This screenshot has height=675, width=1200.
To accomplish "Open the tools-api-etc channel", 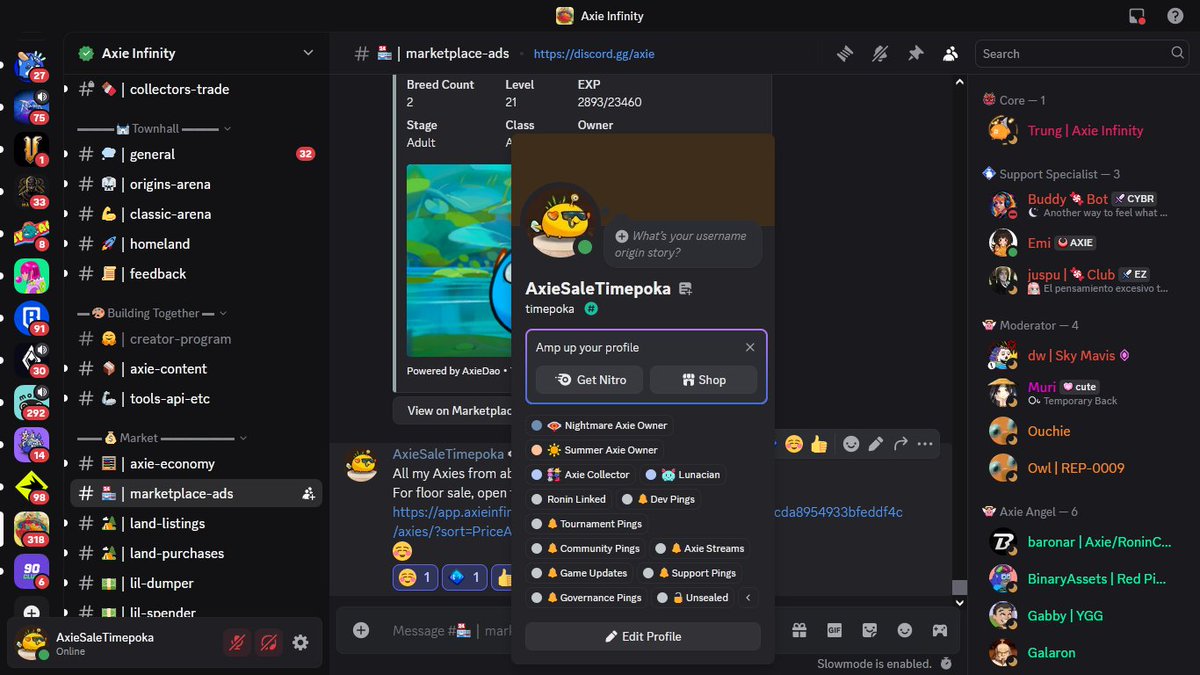I will (x=196, y=399).
